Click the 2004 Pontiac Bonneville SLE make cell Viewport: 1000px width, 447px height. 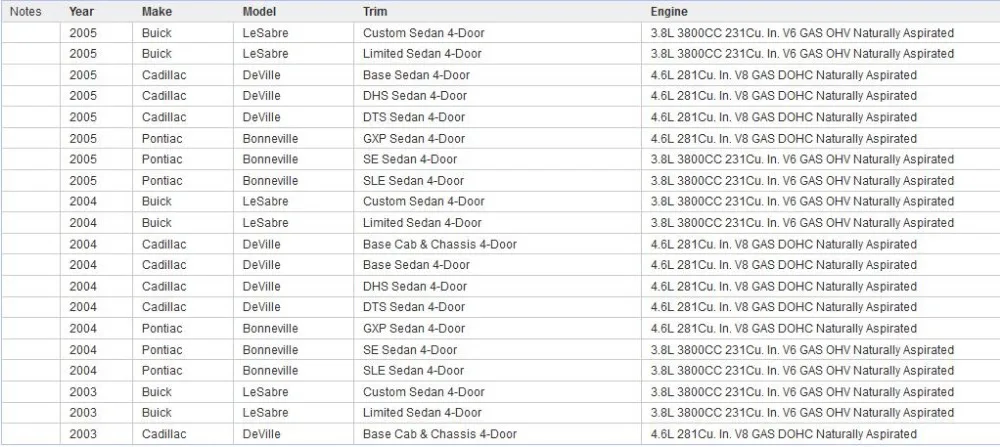pos(183,370)
